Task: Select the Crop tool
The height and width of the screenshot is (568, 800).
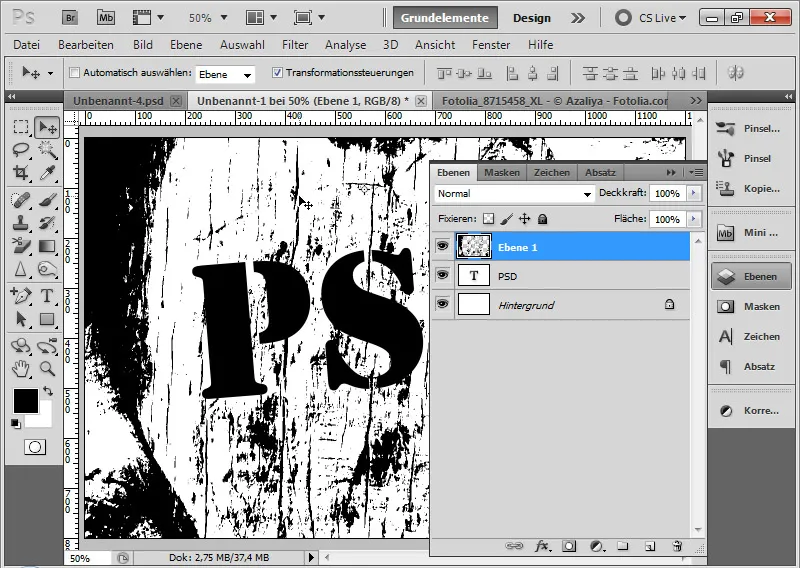Action: (x=21, y=174)
